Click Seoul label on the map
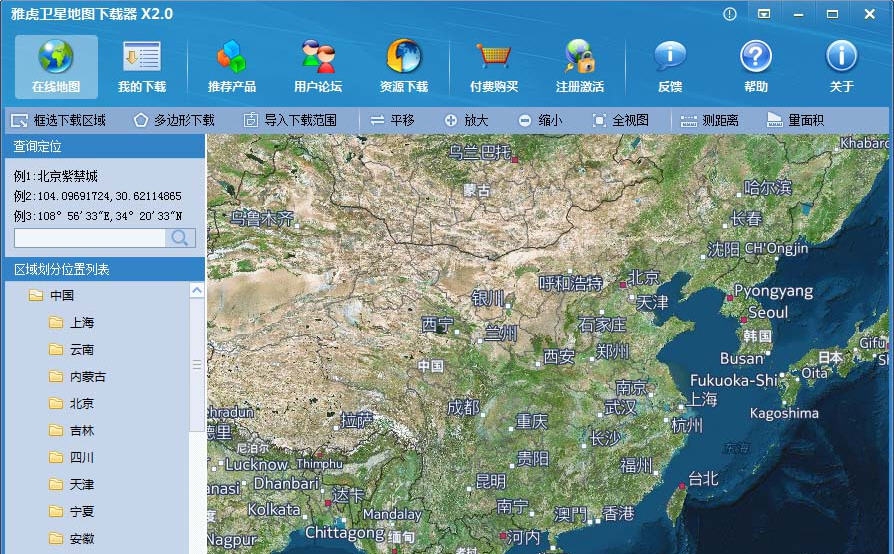This screenshot has height=554, width=894. coord(767,312)
